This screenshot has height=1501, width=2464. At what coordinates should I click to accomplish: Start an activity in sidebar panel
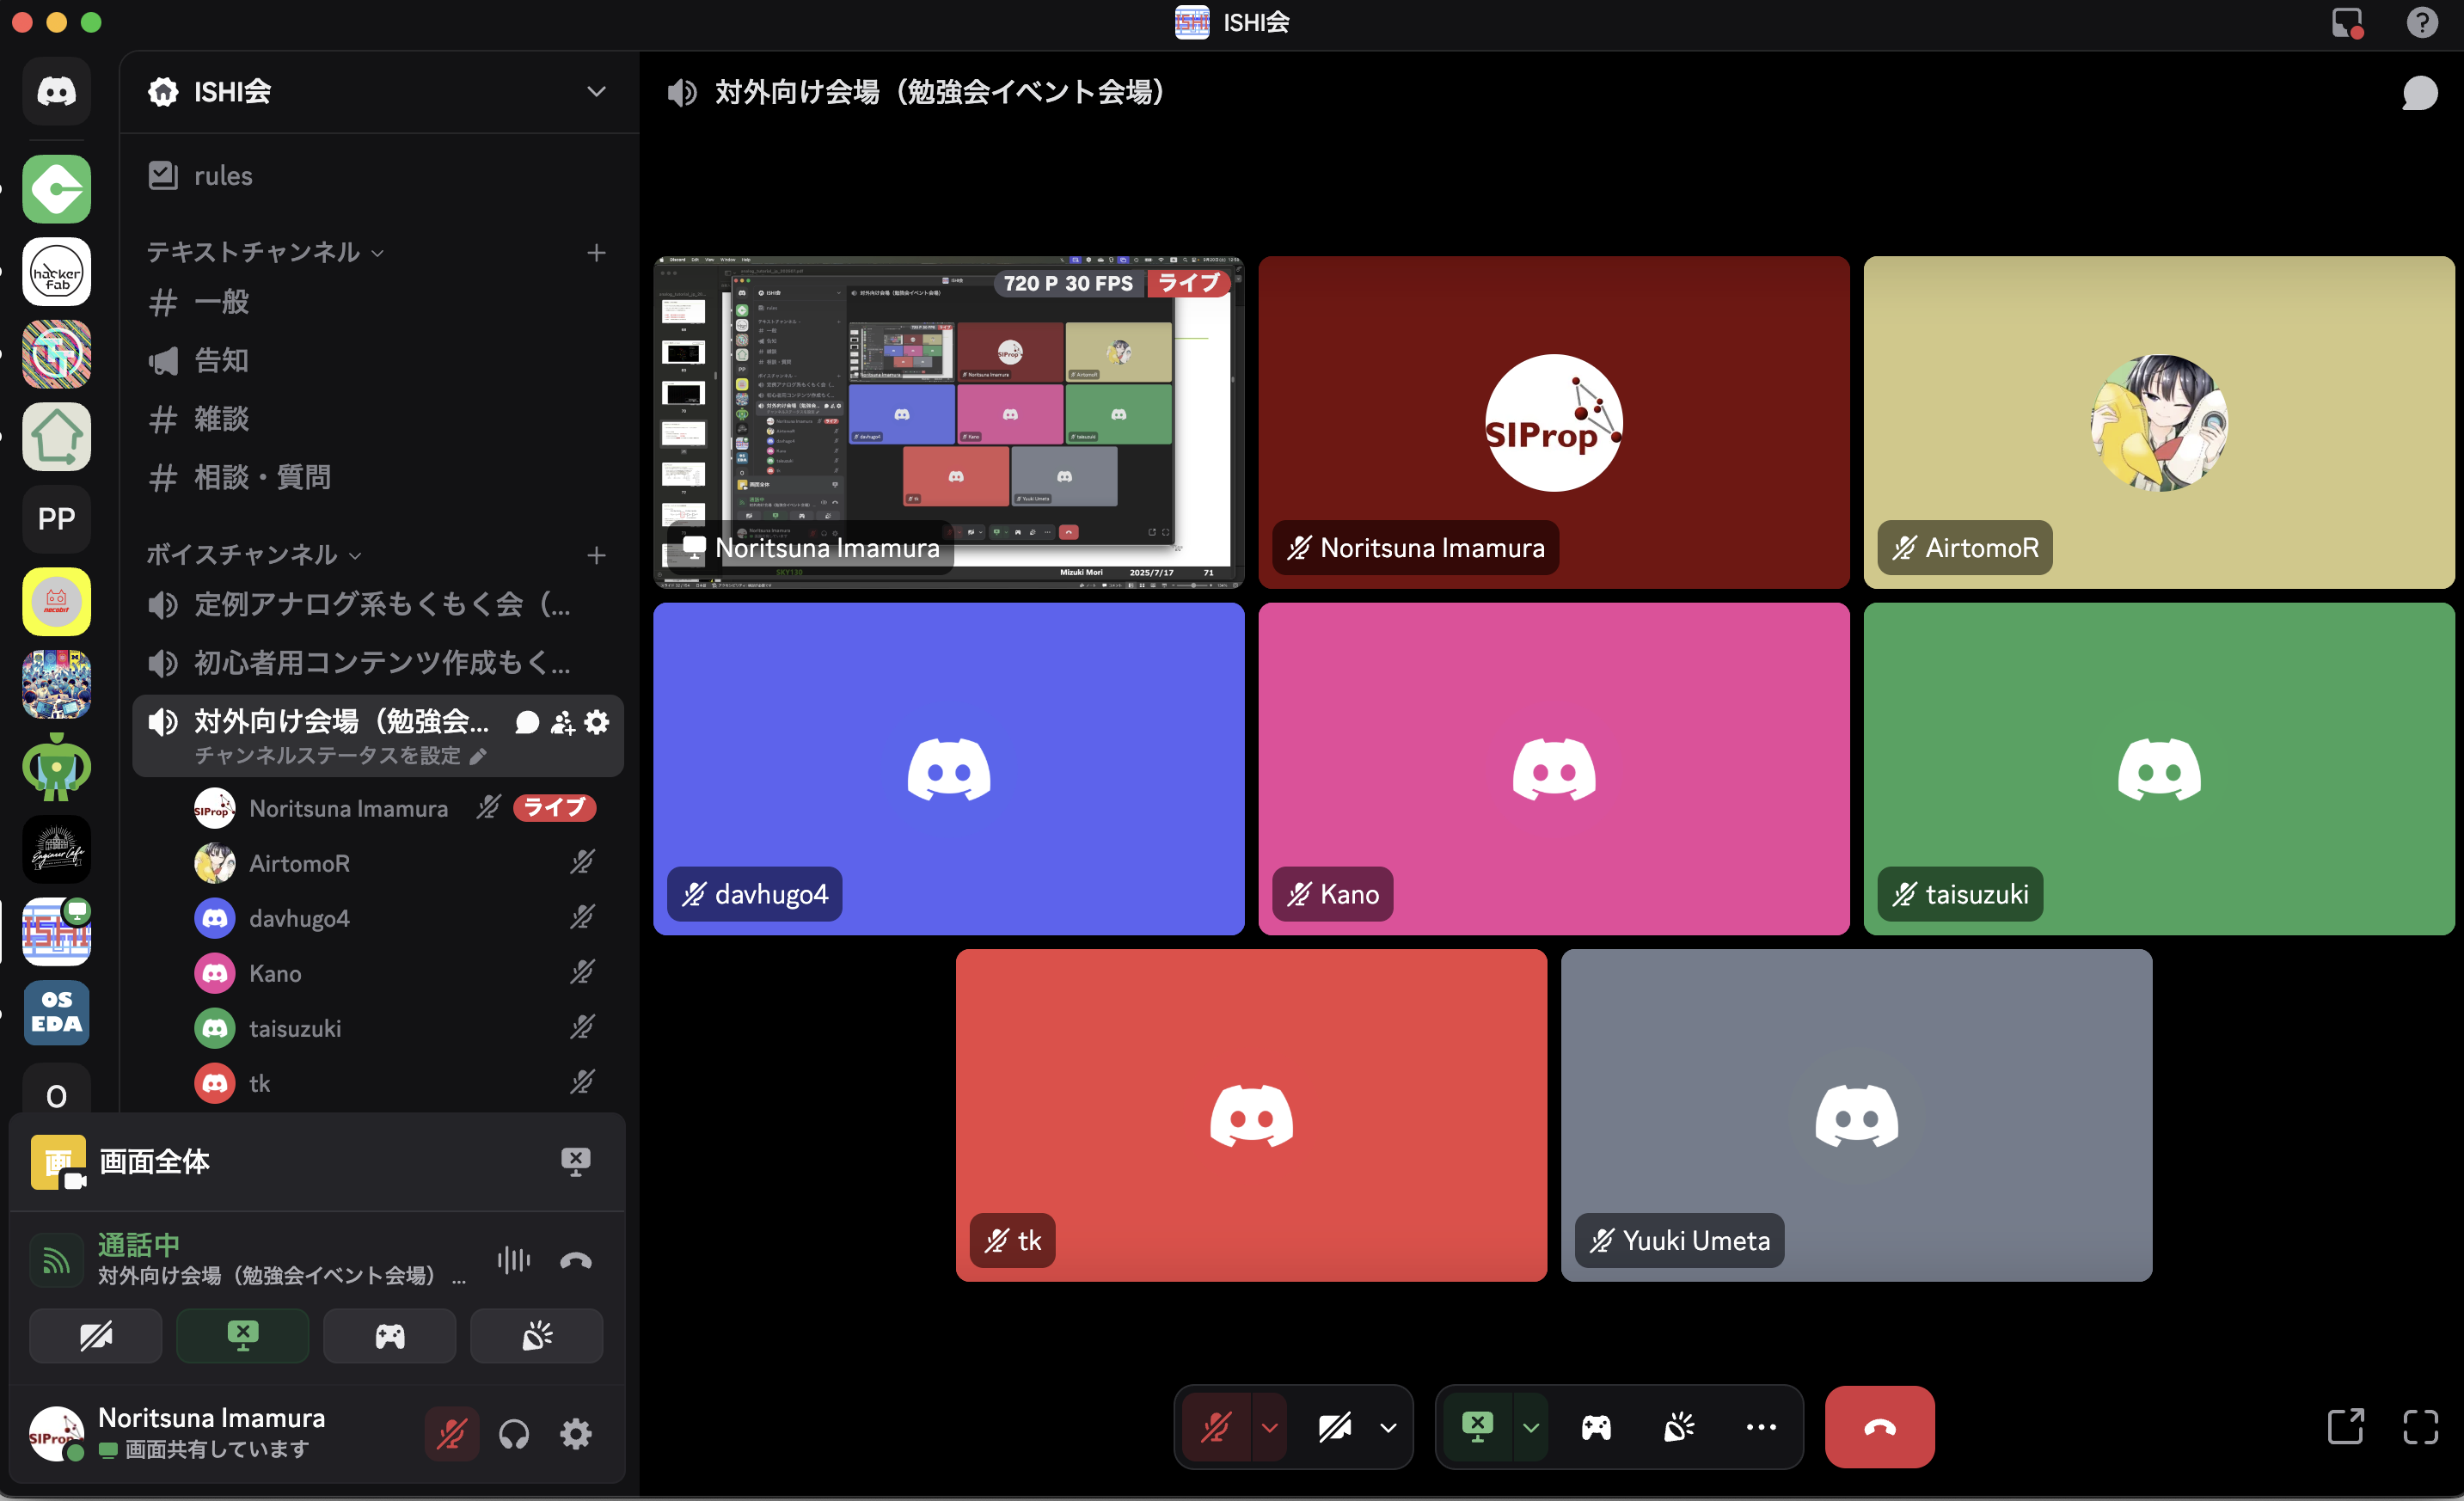point(389,1335)
